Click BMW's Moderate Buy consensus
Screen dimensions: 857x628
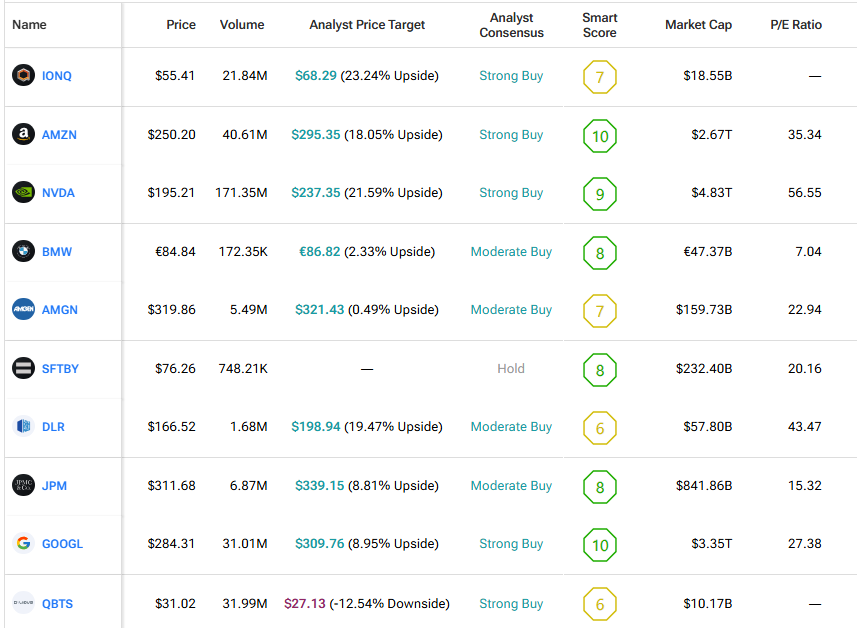click(511, 252)
